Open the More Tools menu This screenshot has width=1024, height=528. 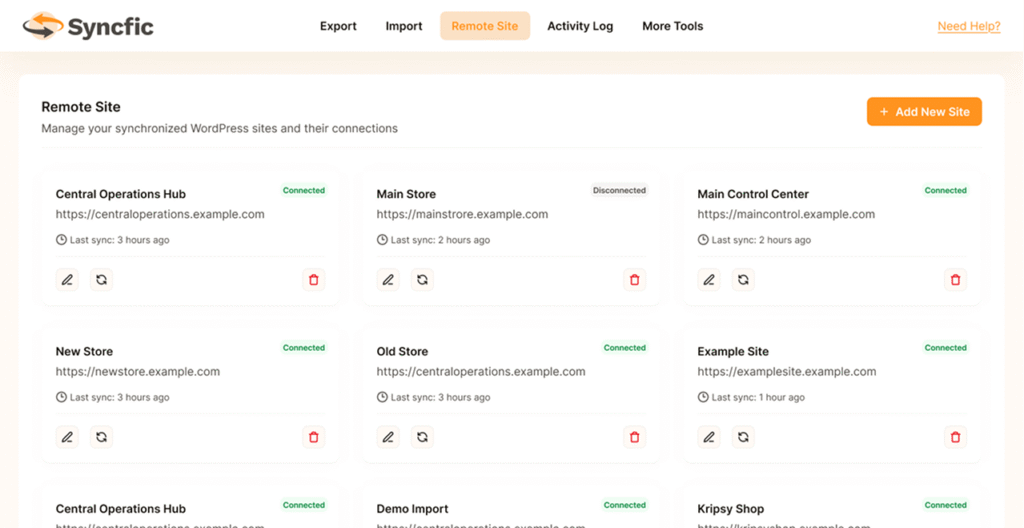pos(672,26)
